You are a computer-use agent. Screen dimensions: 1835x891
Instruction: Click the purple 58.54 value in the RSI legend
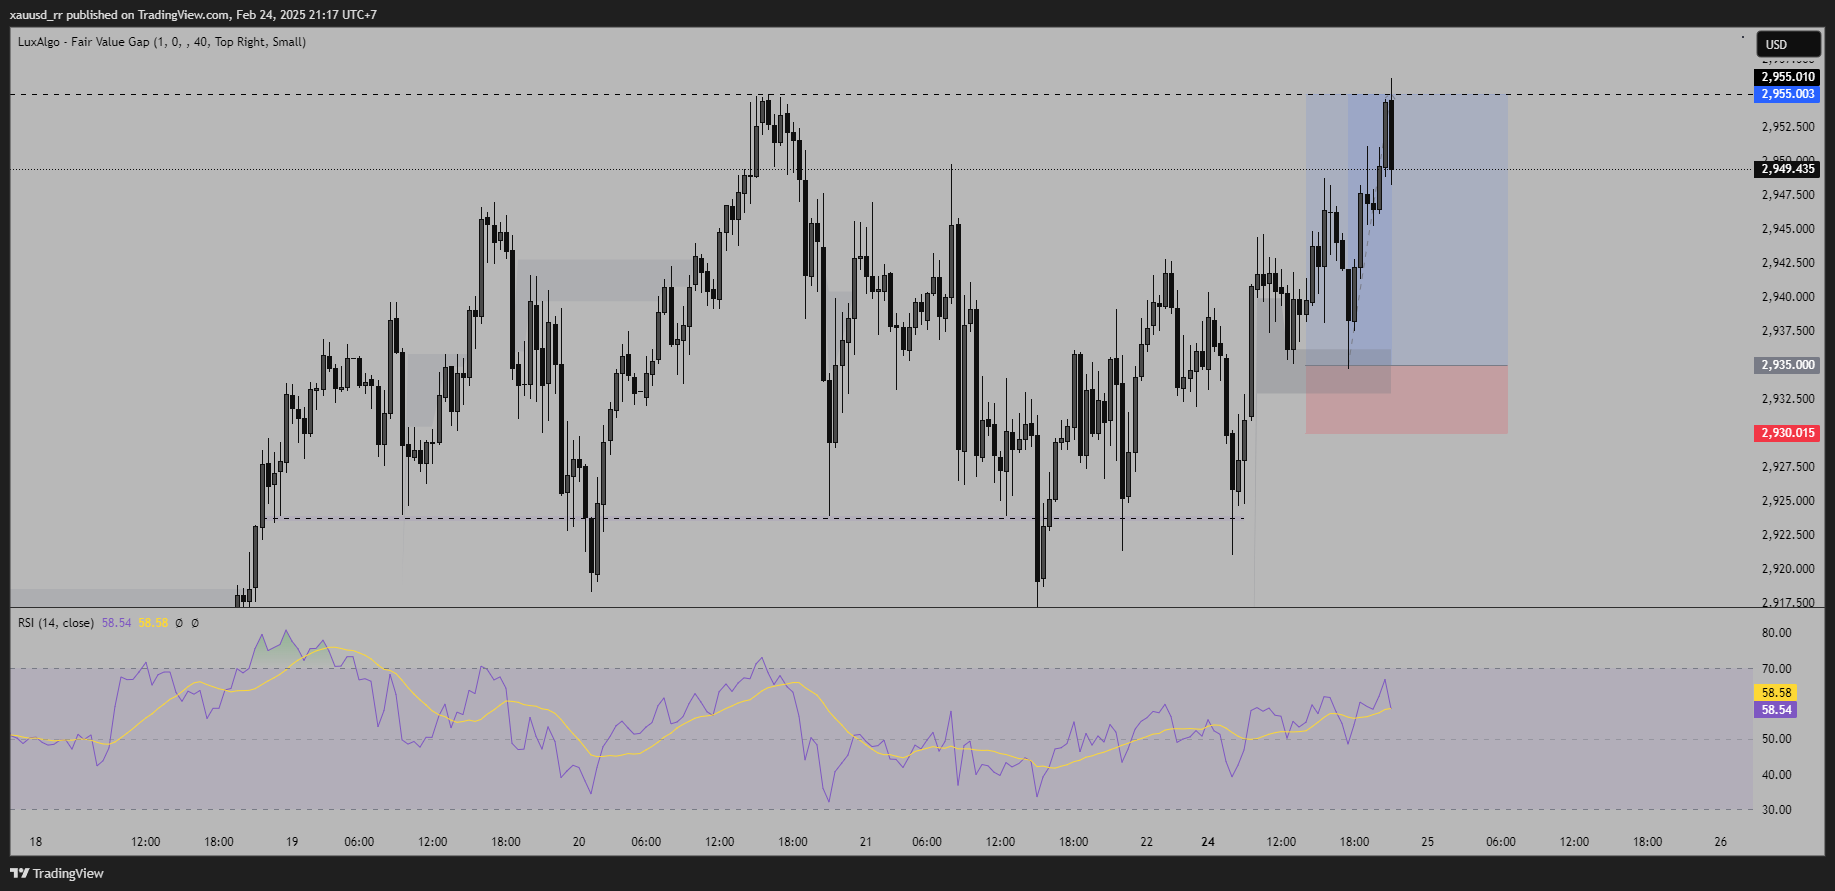116,623
